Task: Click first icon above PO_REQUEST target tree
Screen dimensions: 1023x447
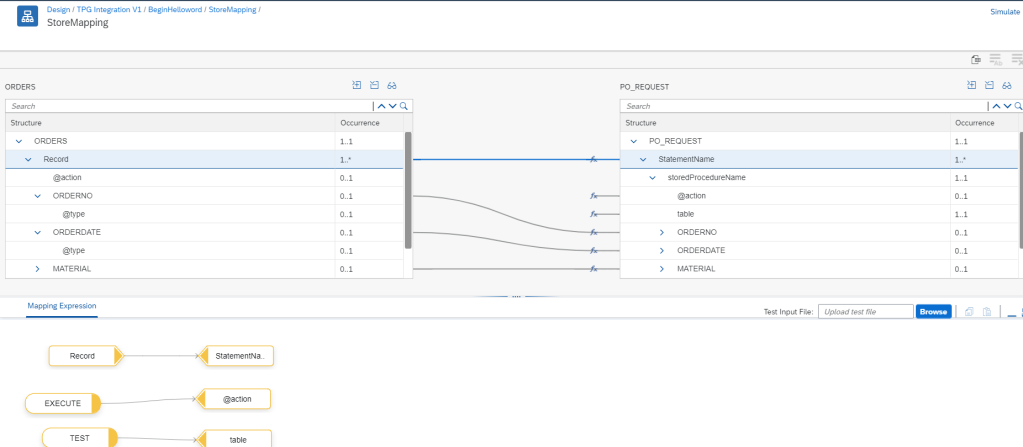Action: (x=972, y=86)
